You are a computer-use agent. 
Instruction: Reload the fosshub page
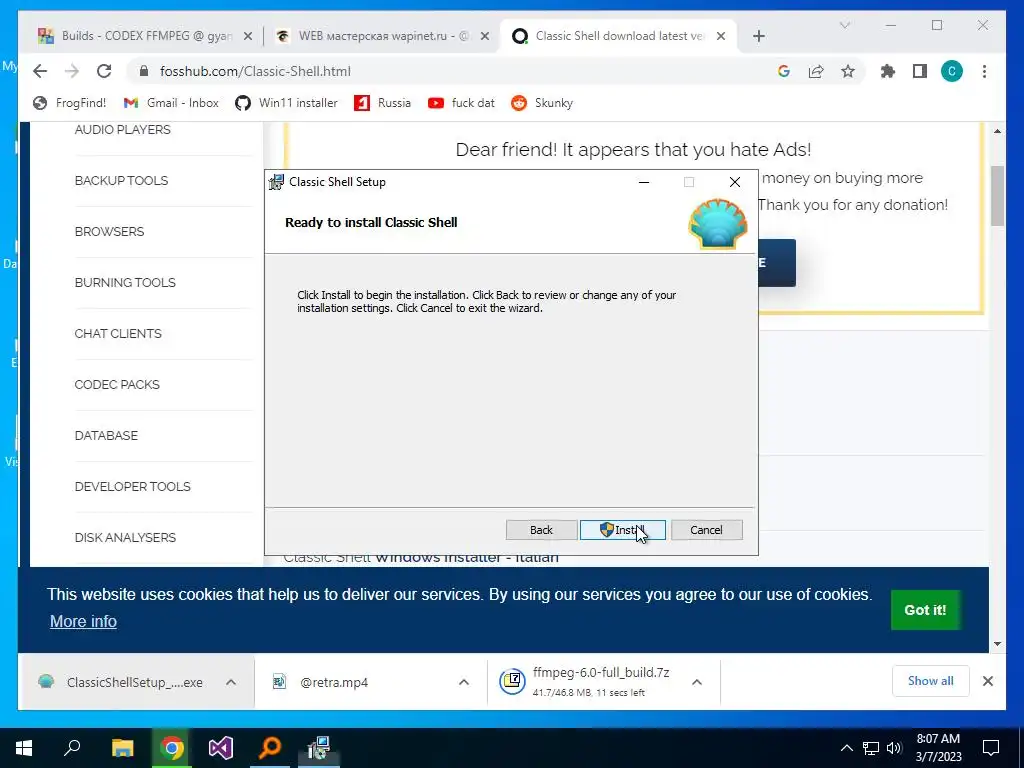[104, 71]
